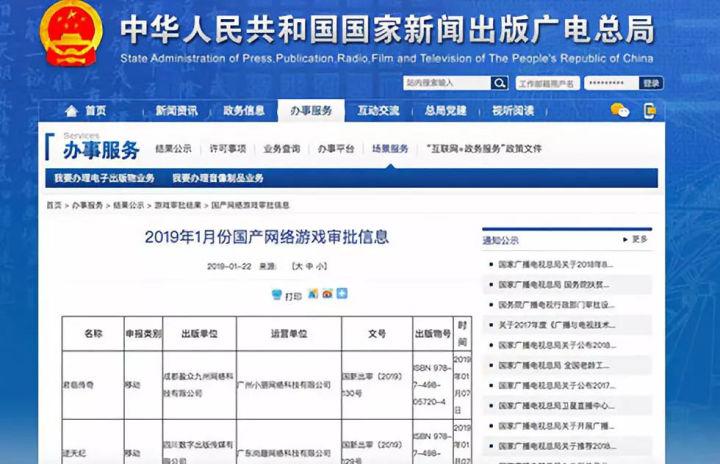
Task: Click the 申报类别 table column header
Action: [143, 334]
